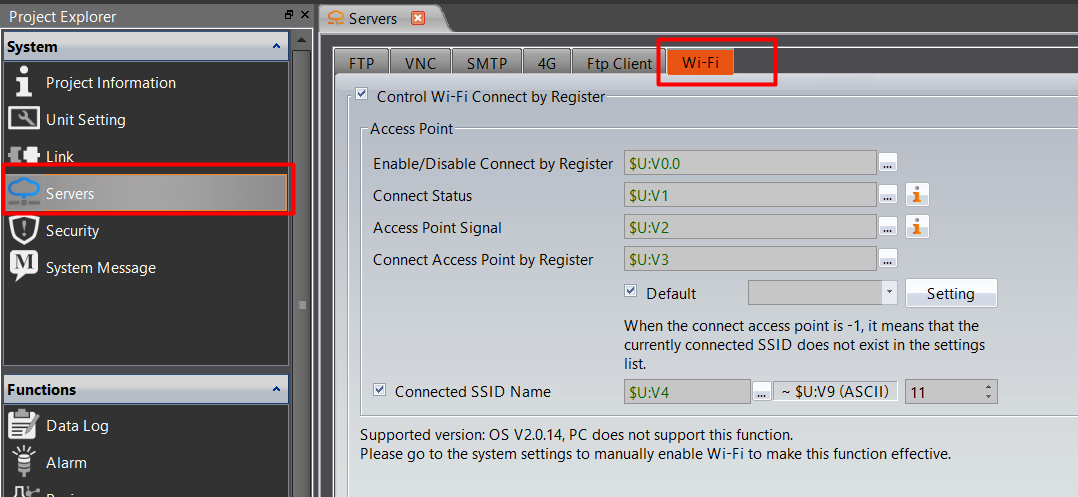Click the Setting button

[x=950, y=294]
